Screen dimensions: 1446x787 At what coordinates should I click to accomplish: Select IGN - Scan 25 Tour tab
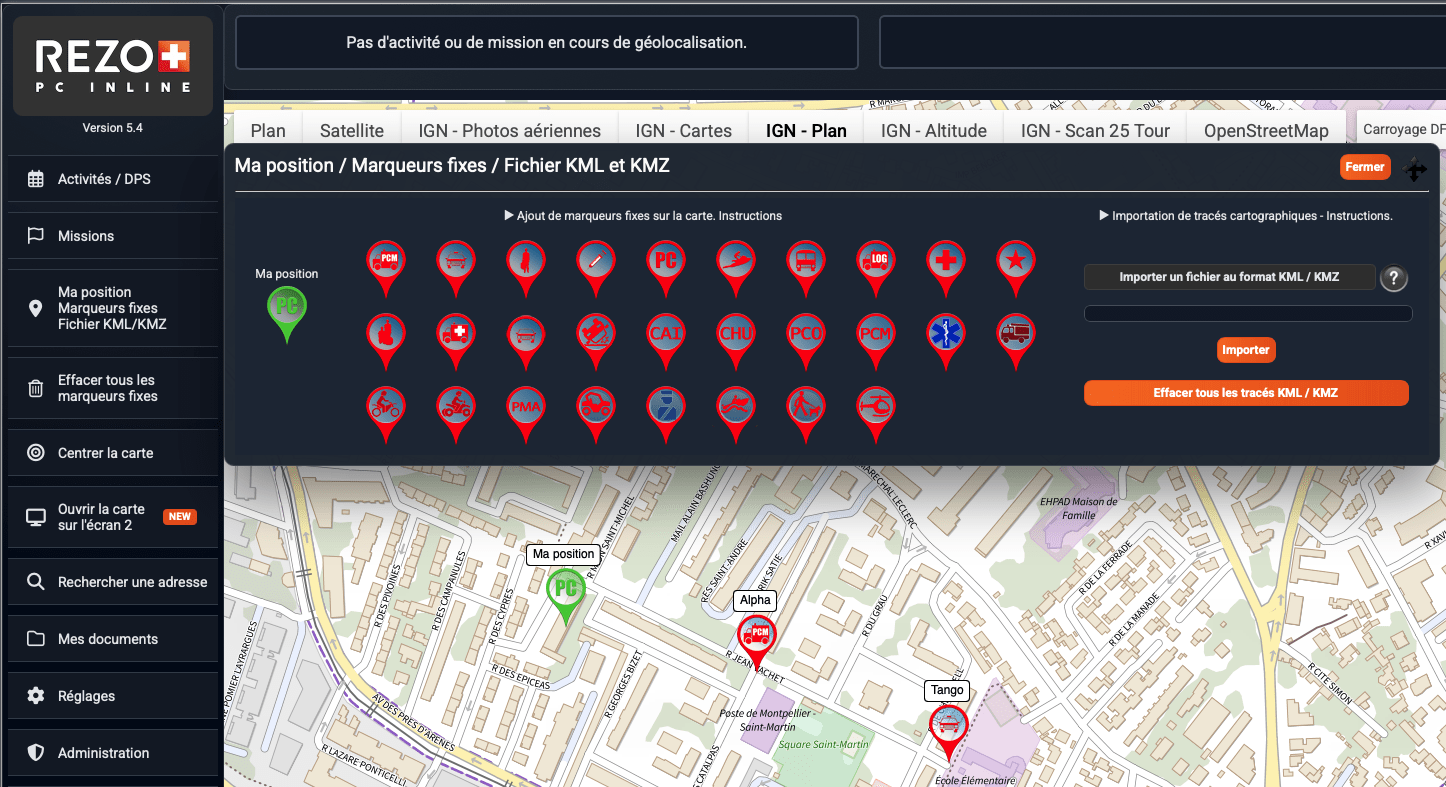tap(1095, 130)
